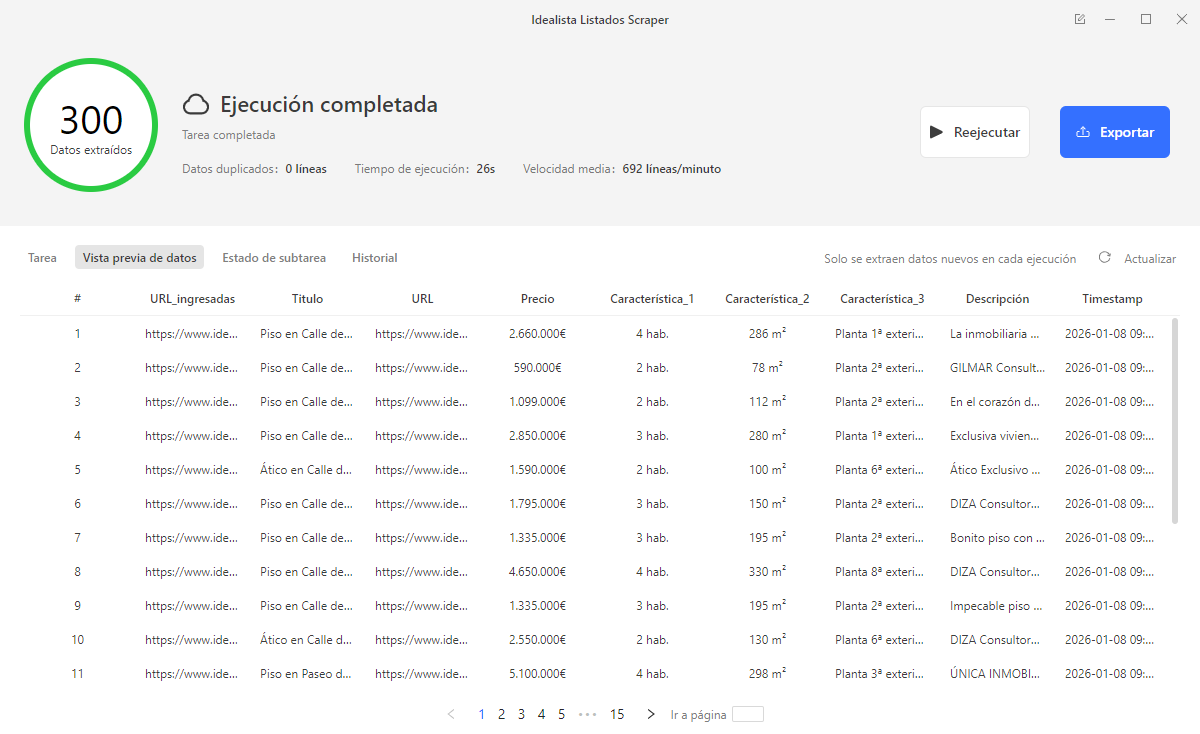The width and height of the screenshot is (1200, 734).
Task: Click the Ir a página input box
Action: tap(747, 714)
